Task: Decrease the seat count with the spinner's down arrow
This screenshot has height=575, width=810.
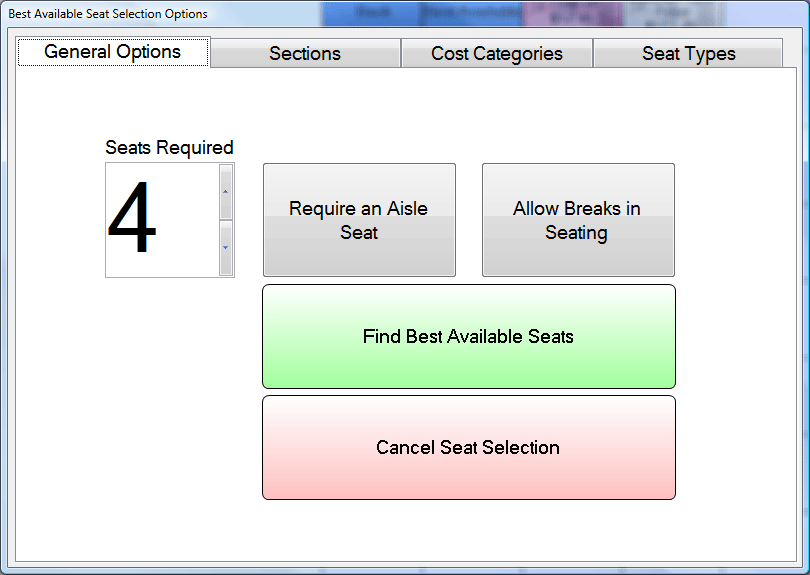Action: coord(226,247)
